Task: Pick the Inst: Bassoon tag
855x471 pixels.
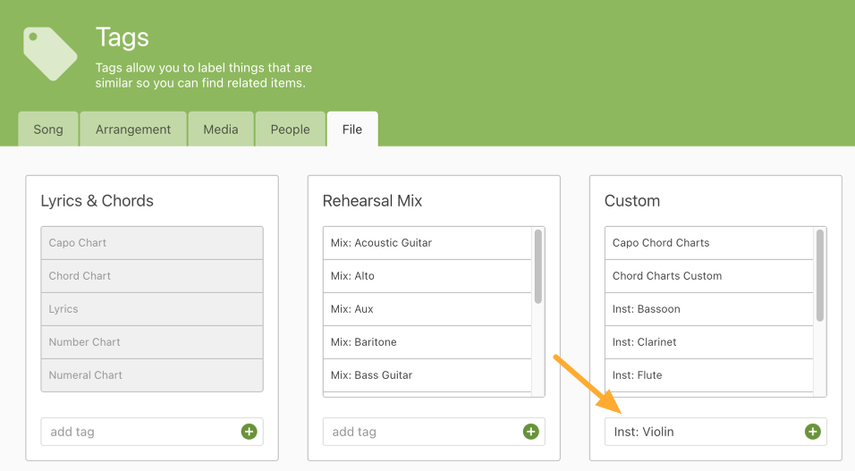Action: [x=709, y=309]
